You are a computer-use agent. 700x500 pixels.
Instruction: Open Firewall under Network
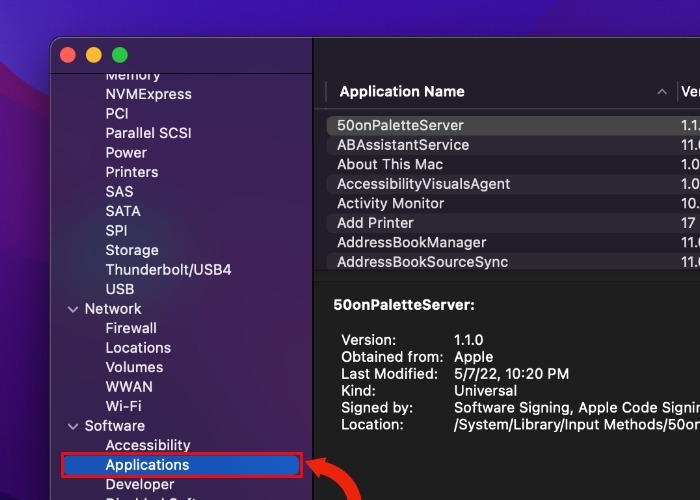pyautogui.click(x=131, y=328)
